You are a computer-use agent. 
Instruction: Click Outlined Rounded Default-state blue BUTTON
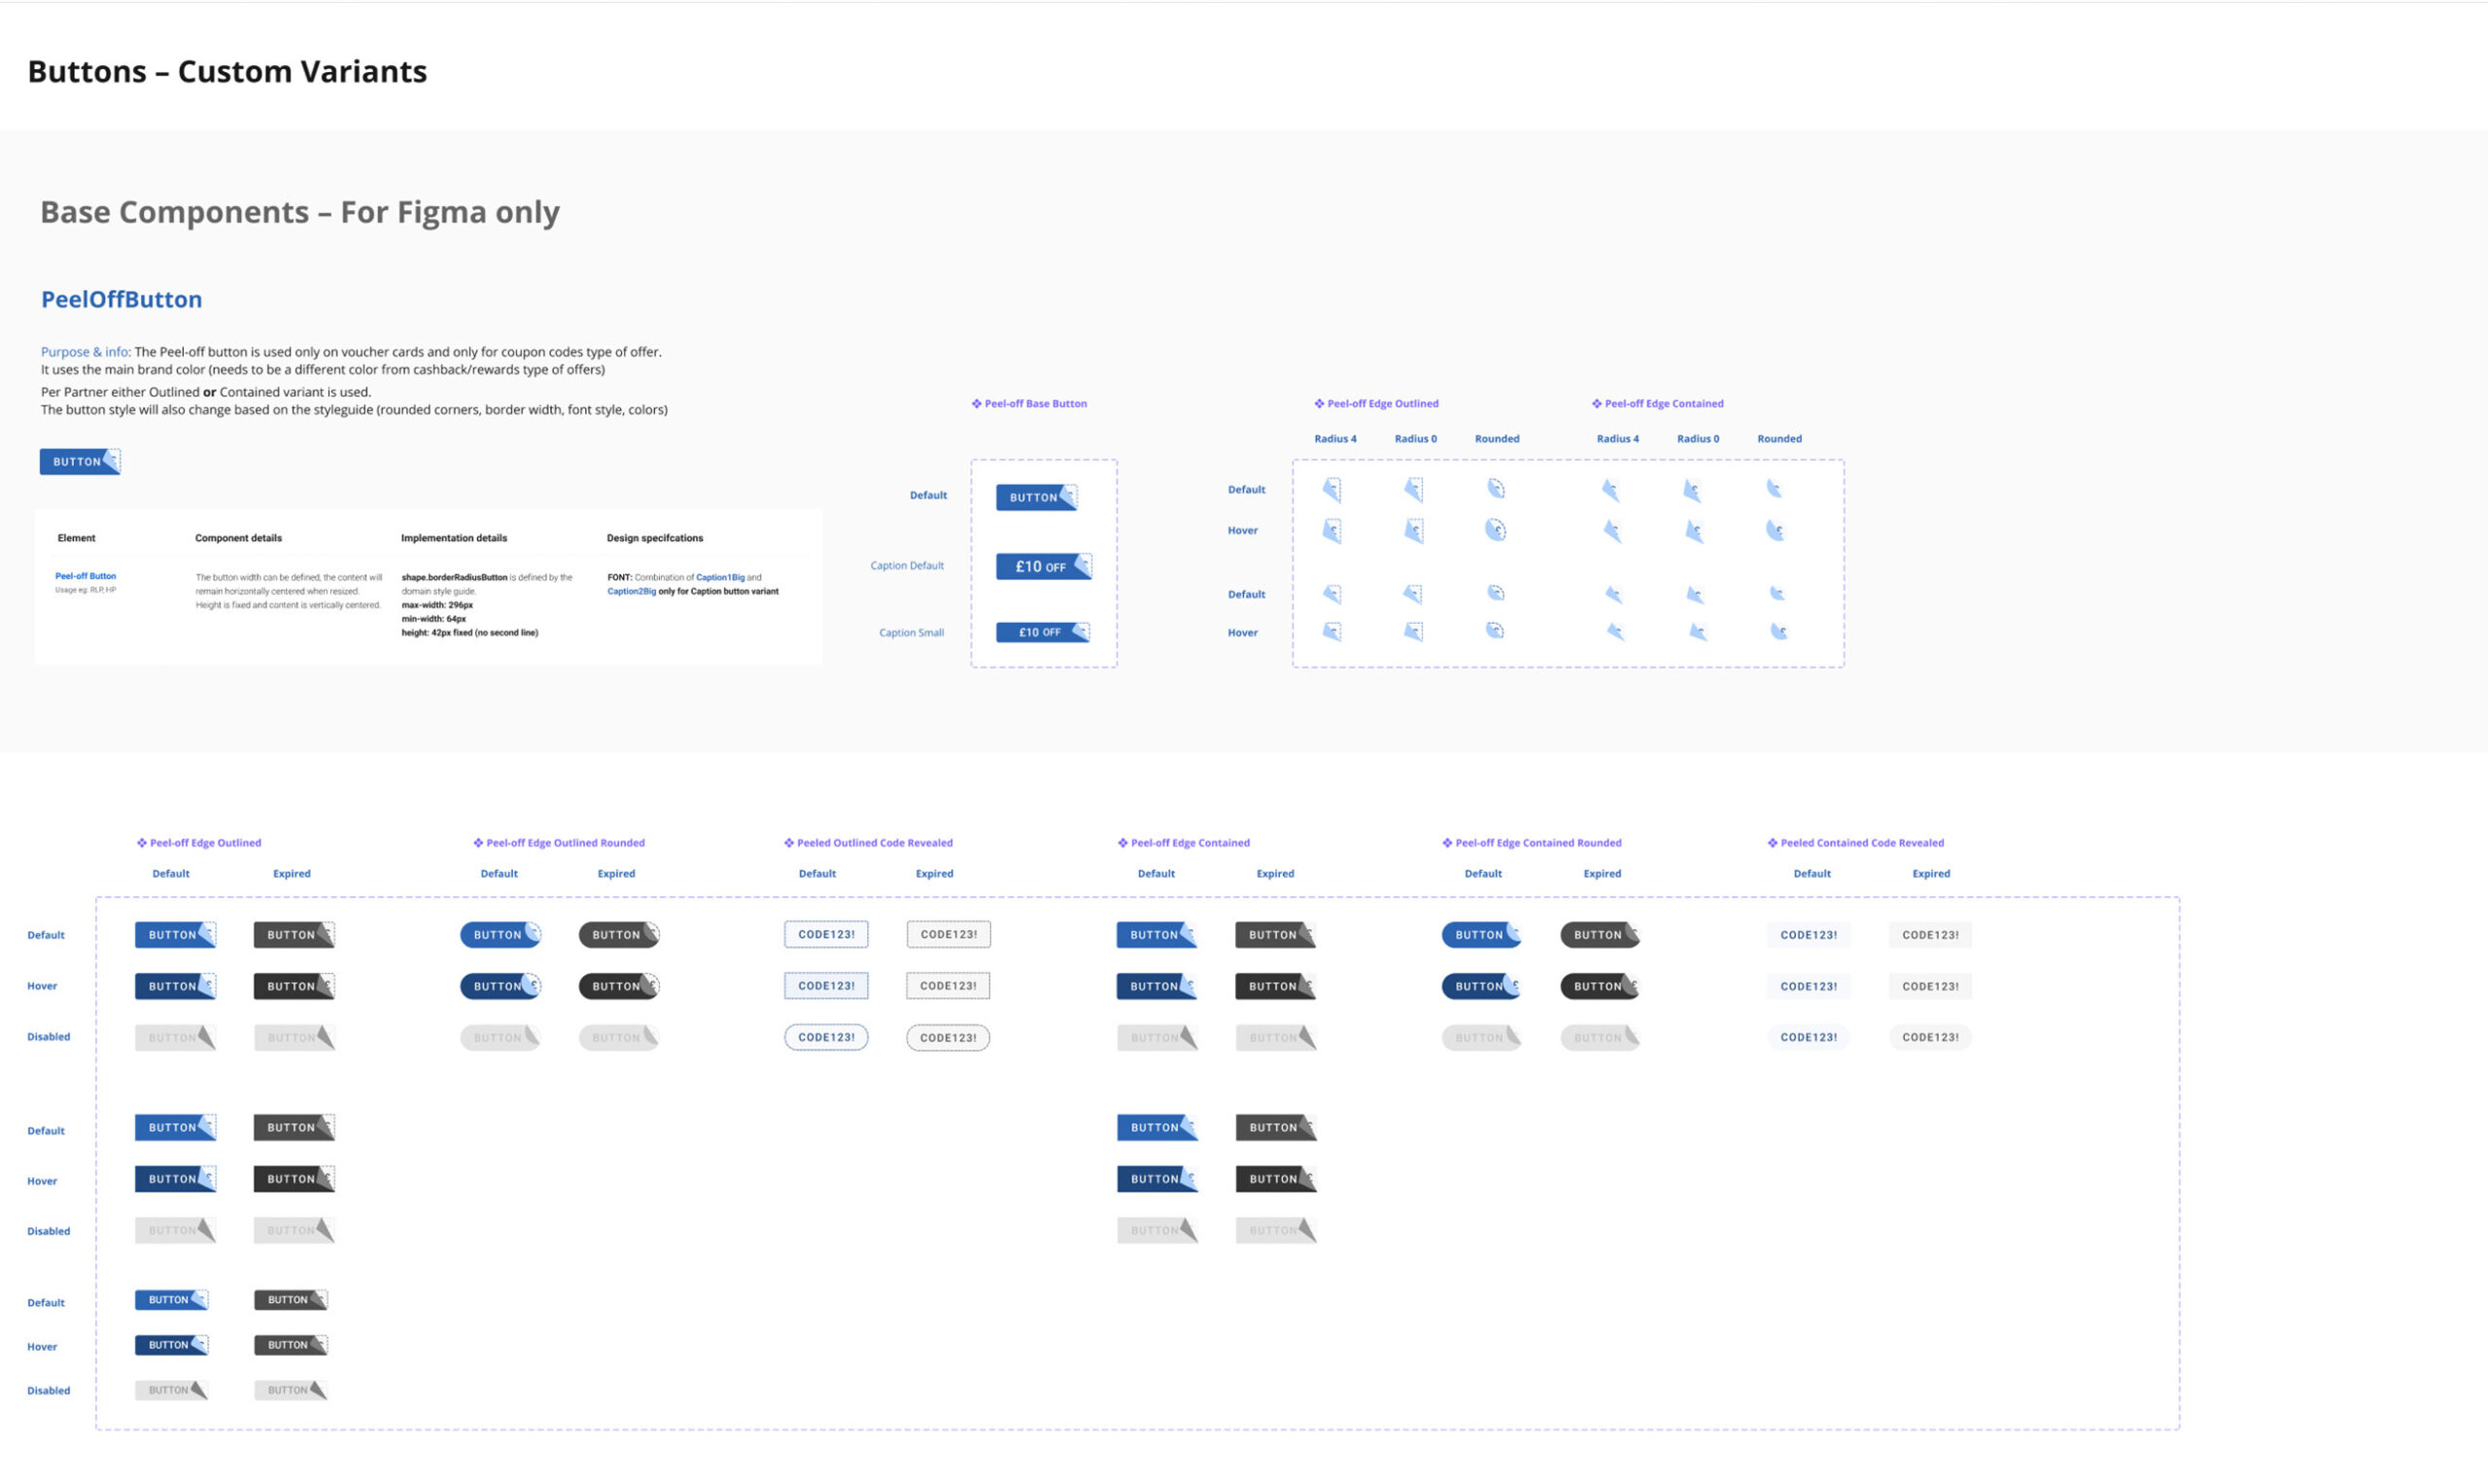coord(500,935)
